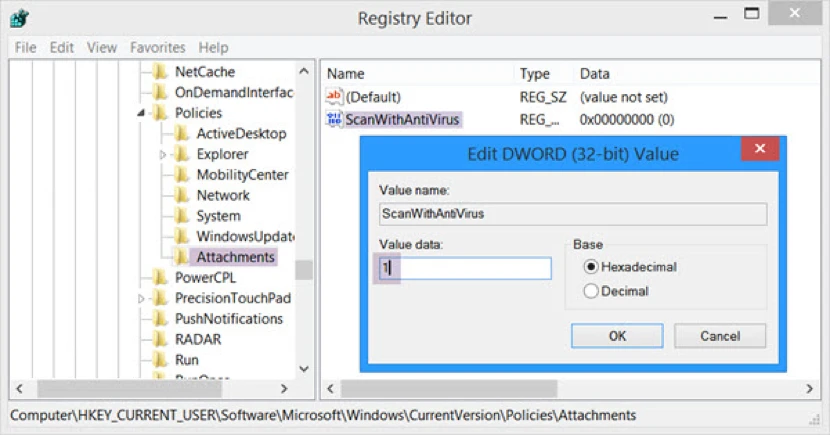Expand the PrecisionTouchPad key arrow
The image size is (830, 435).
click(x=142, y=299)
